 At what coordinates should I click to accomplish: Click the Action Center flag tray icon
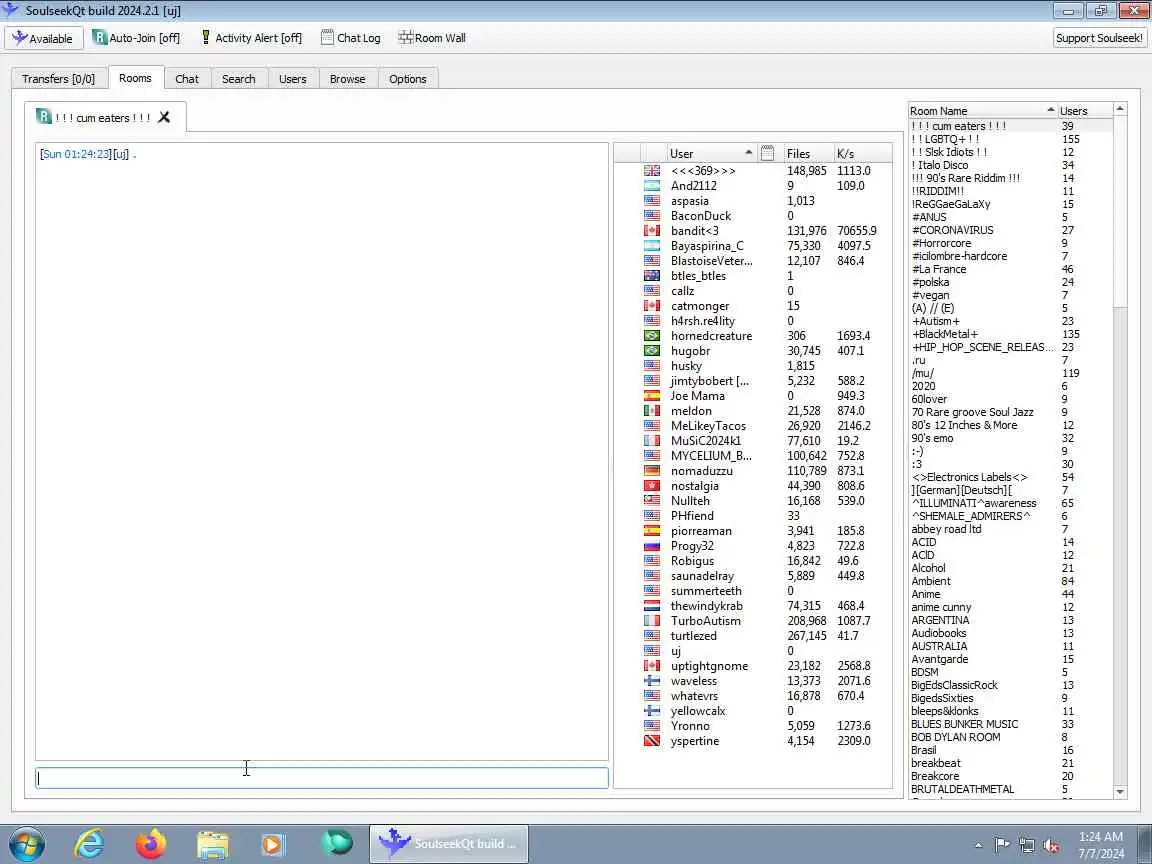pyautogui.click(x=1001, y=845)
